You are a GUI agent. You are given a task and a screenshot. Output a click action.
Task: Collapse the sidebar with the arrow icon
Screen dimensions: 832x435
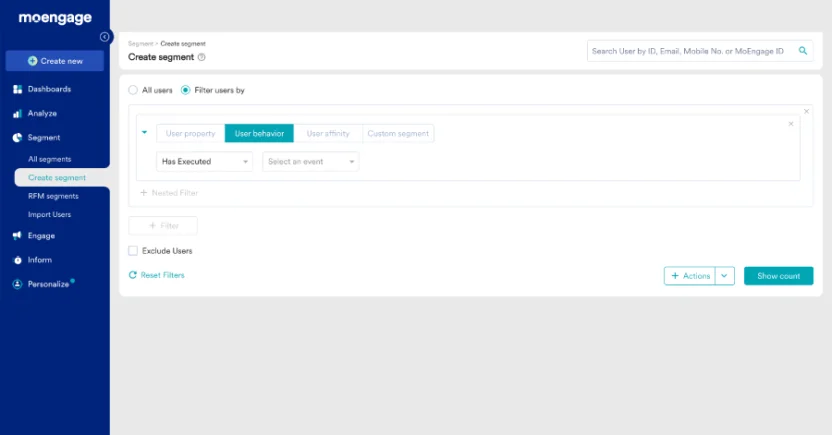(105, 37)
